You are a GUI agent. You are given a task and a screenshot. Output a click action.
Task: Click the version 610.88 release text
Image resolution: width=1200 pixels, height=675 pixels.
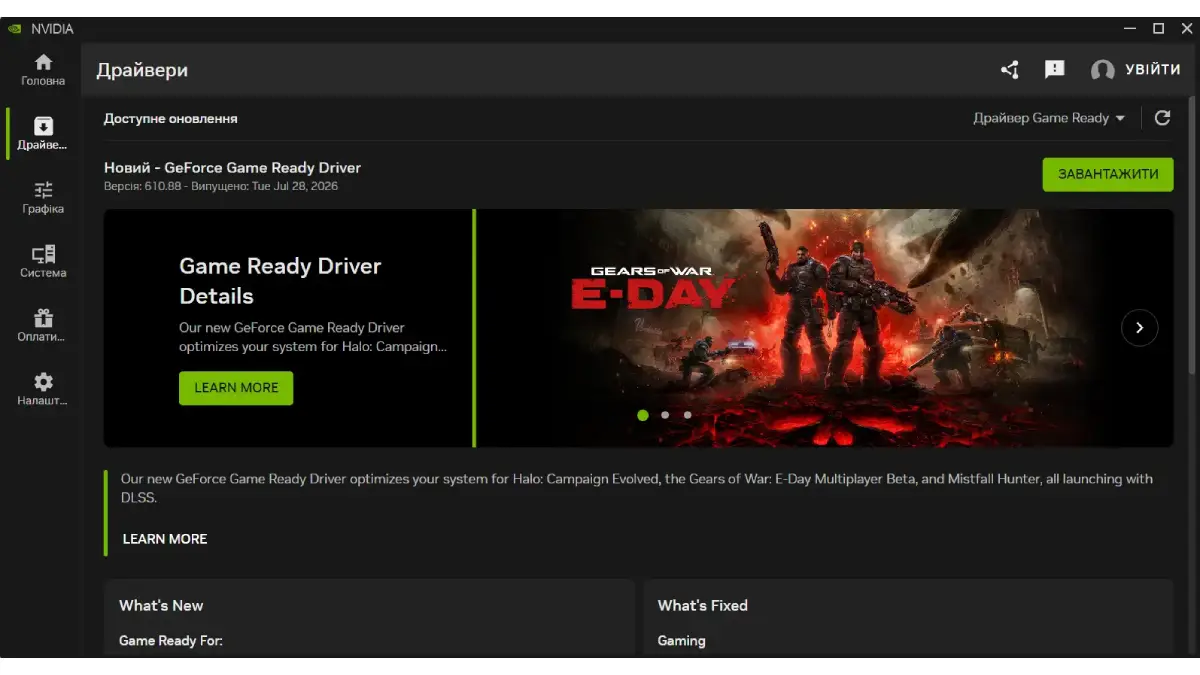(x=221, y=186)
